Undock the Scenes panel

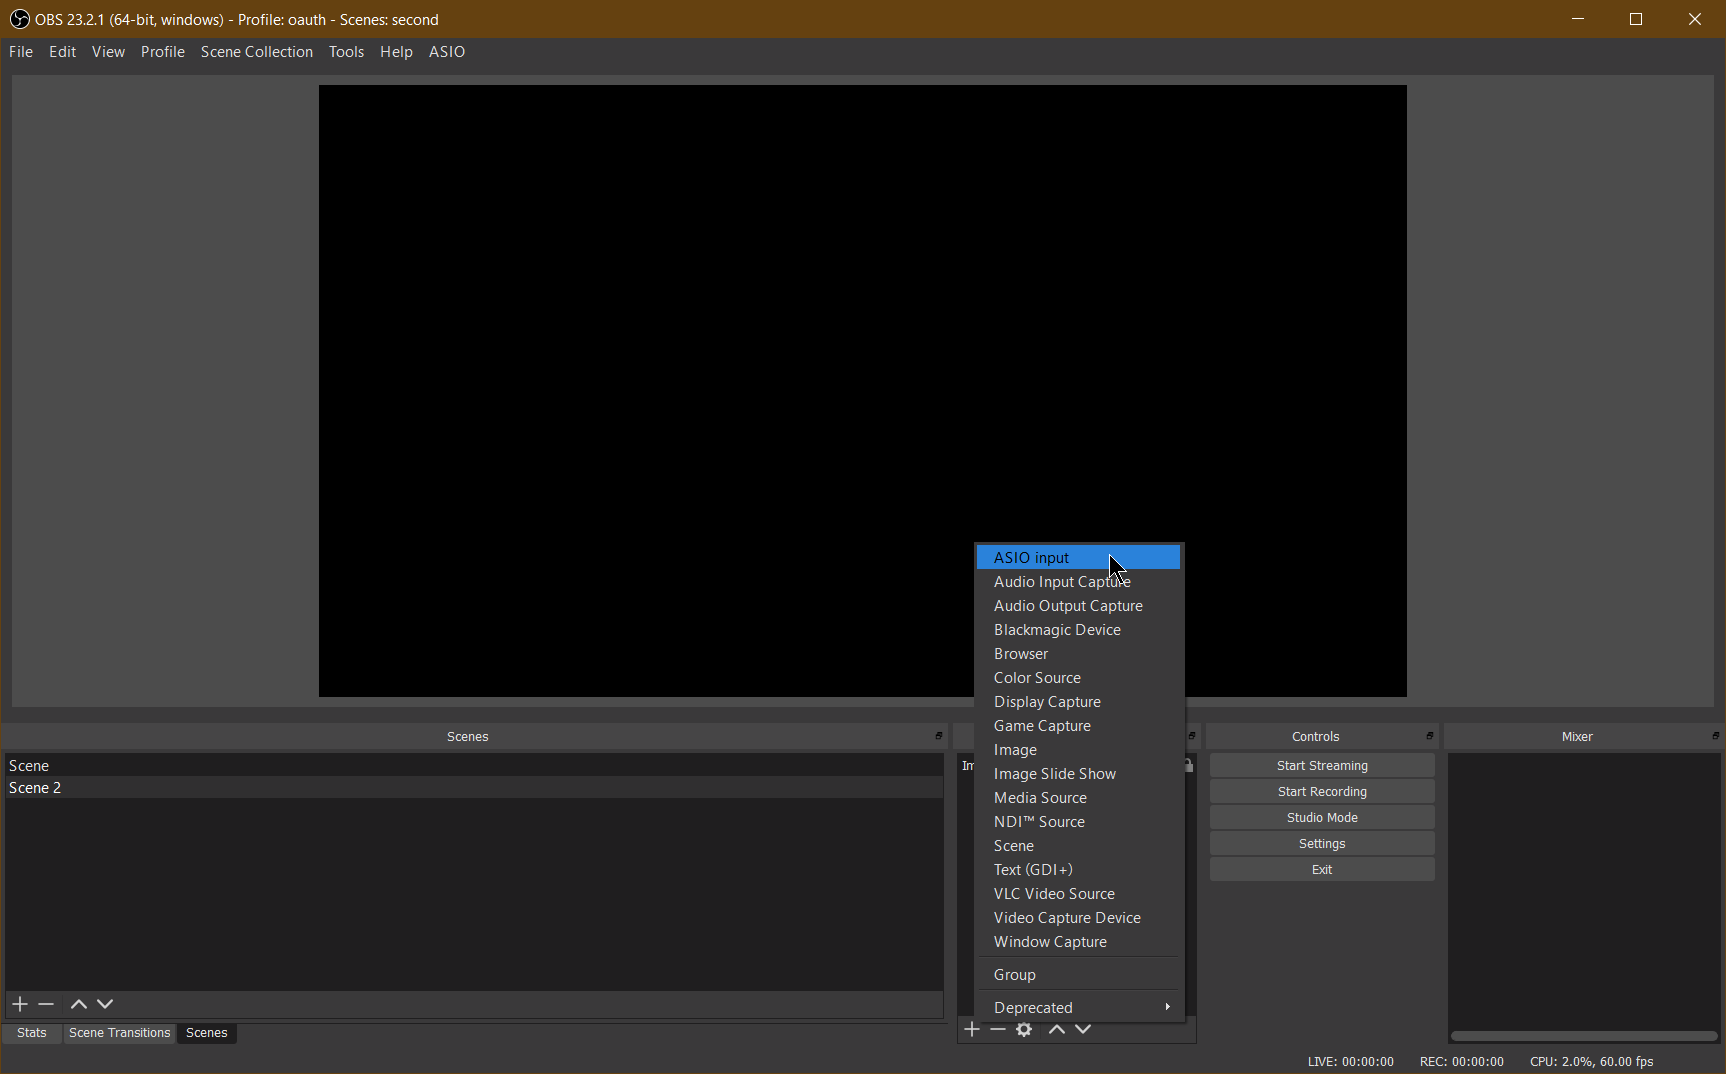tap(939, 736)
